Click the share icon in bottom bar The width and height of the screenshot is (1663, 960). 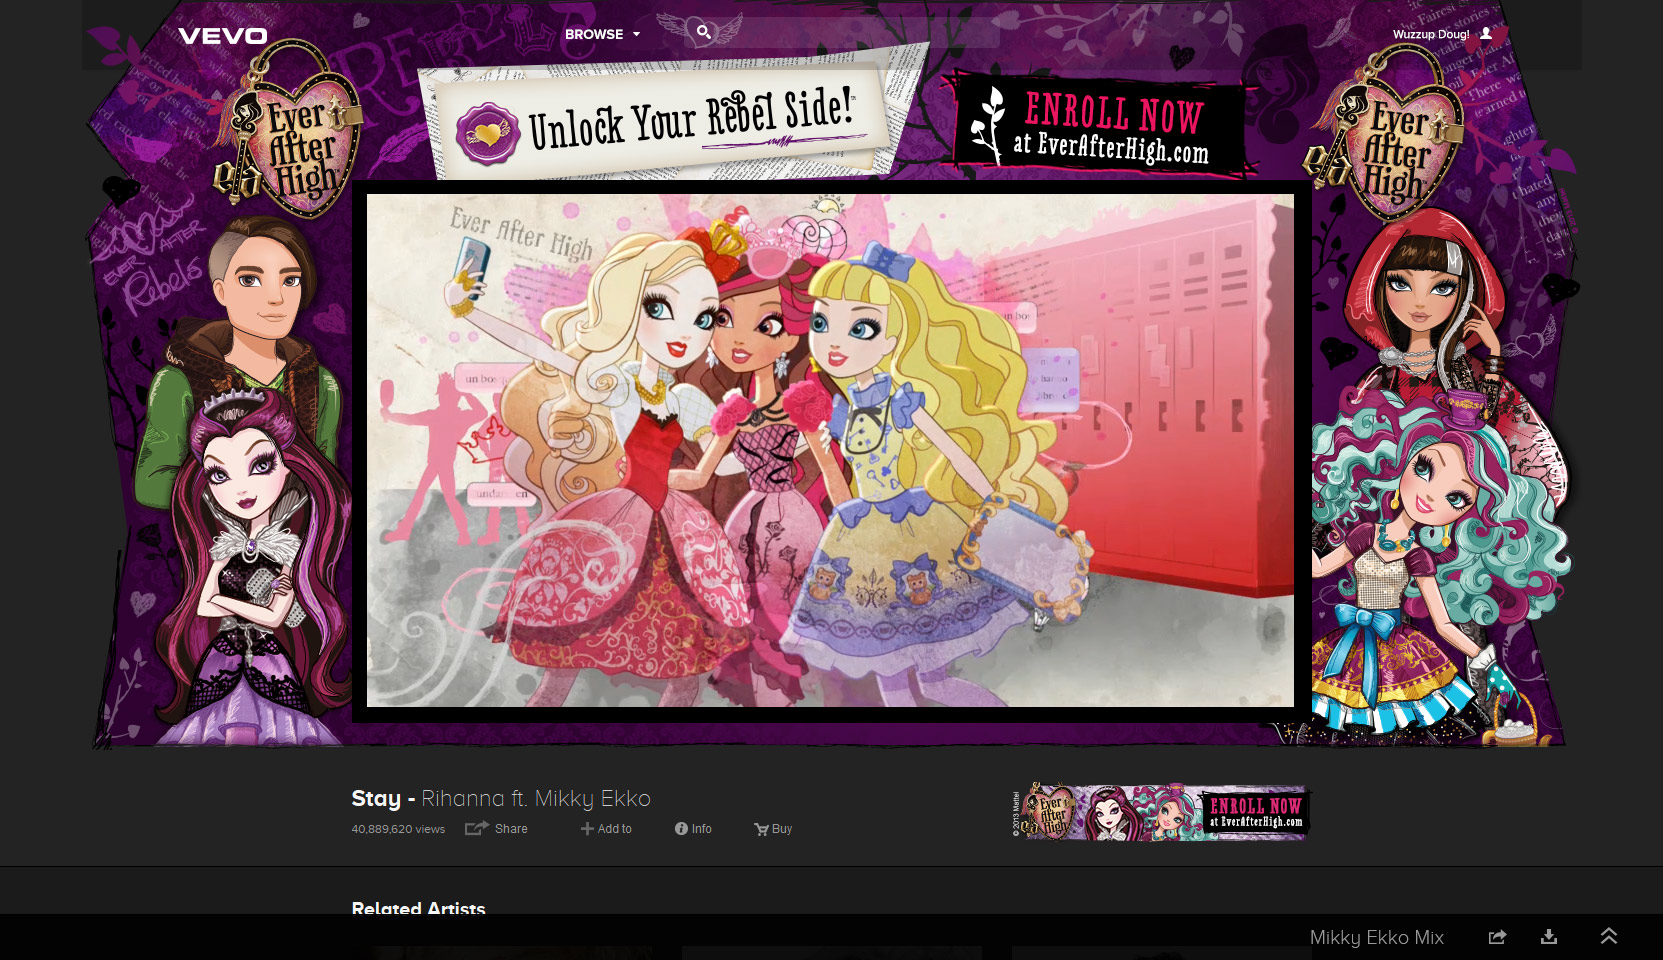pos(1497,937)
